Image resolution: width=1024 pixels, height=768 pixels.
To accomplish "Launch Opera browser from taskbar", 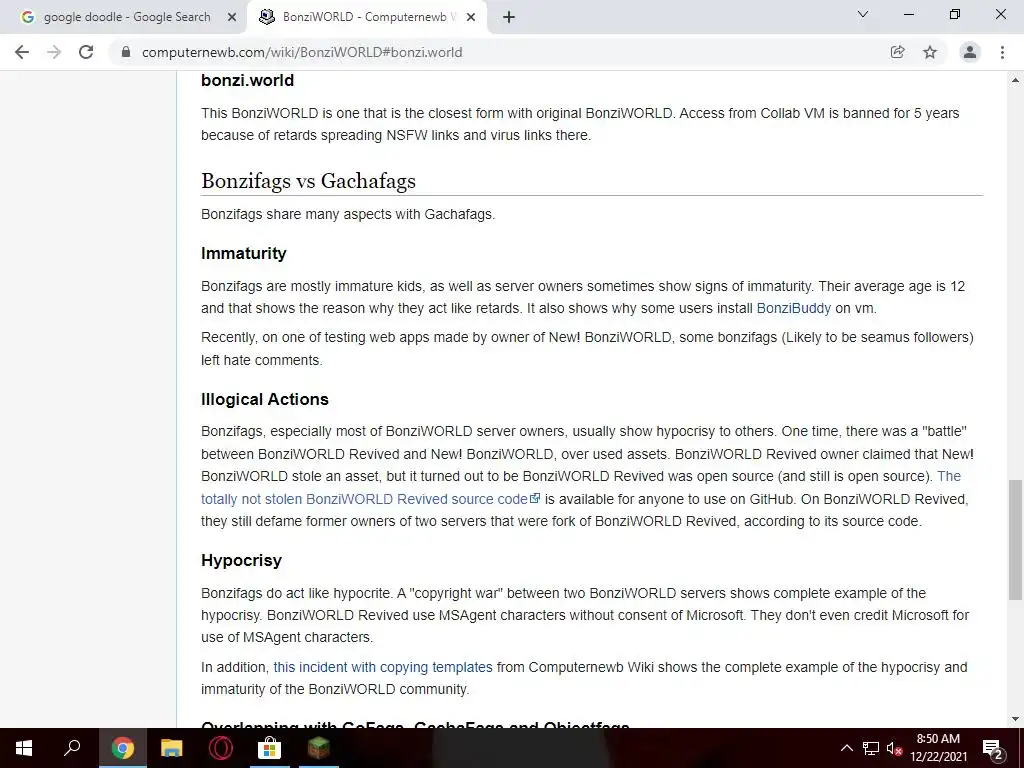I will (x=221, y=748).
